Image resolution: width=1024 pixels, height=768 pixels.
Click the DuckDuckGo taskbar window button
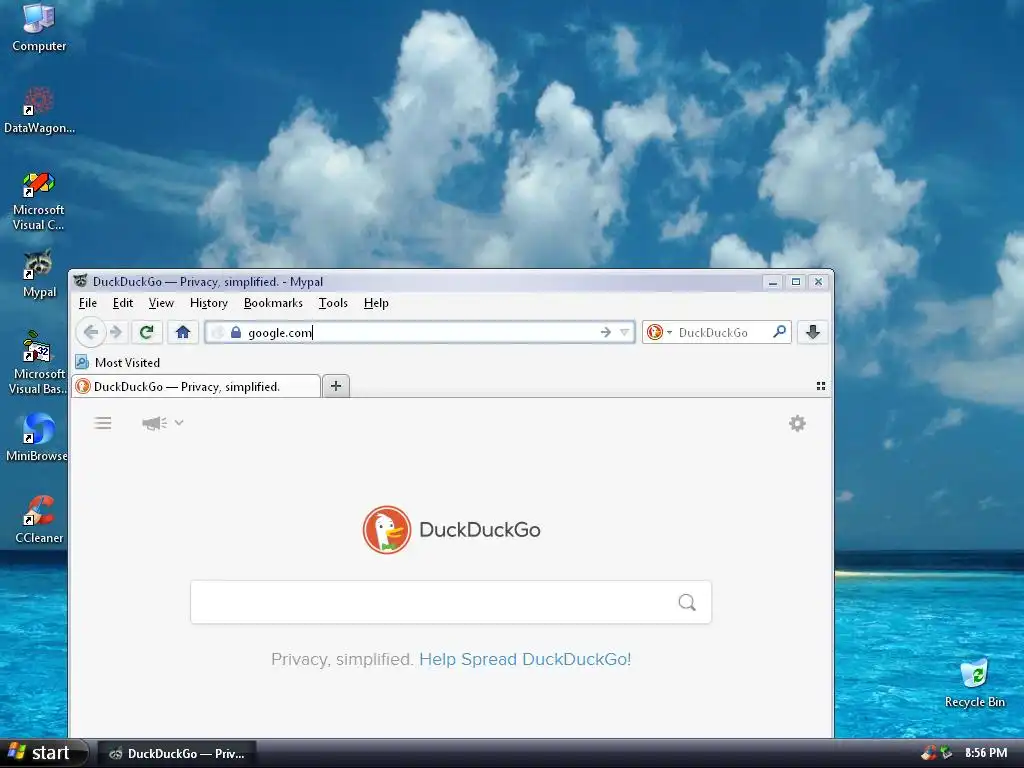tap(177, 754)
